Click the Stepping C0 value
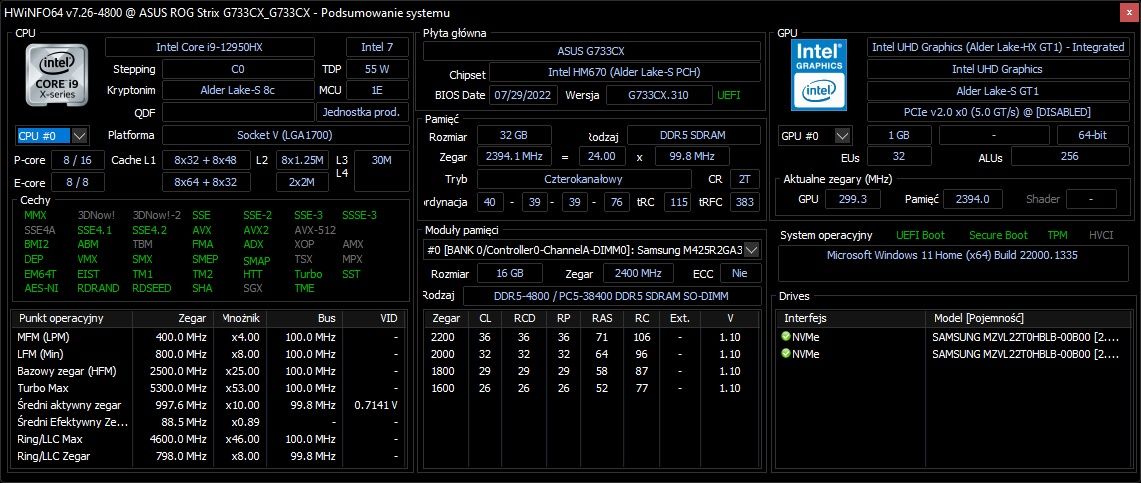1141x483 pixels. pos(238,69)
